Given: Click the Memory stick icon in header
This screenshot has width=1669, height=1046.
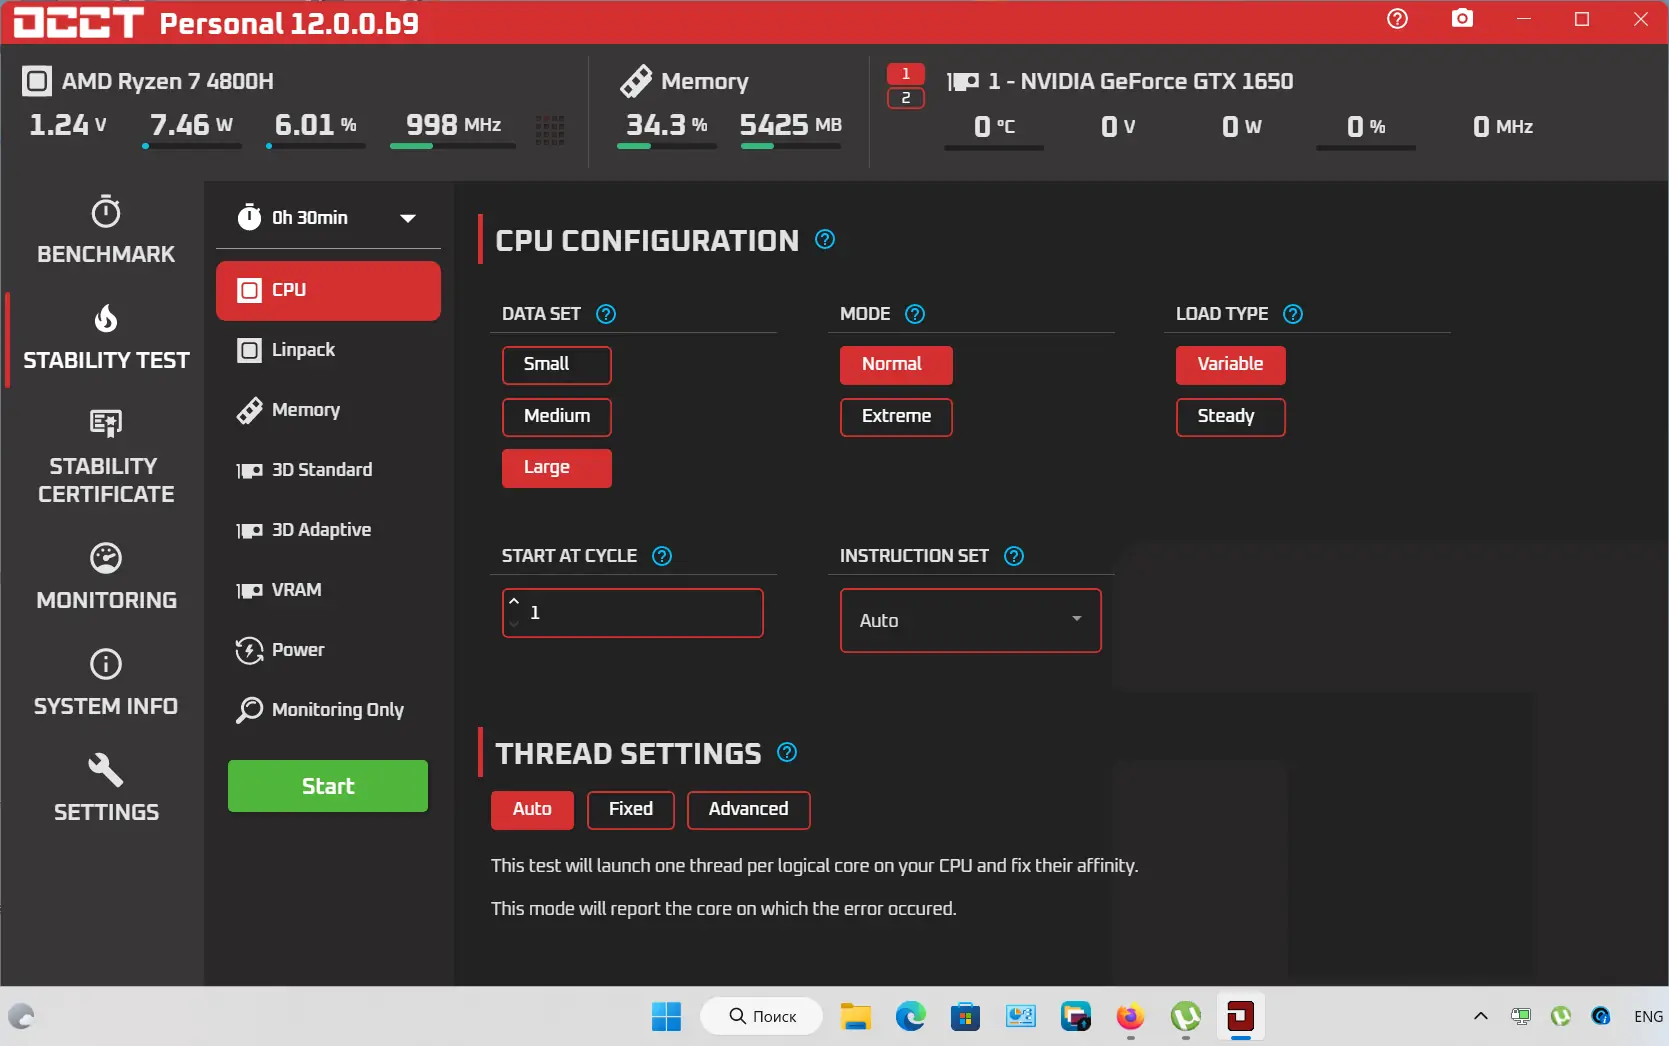Looking at the screenshot, I should 636,81.
